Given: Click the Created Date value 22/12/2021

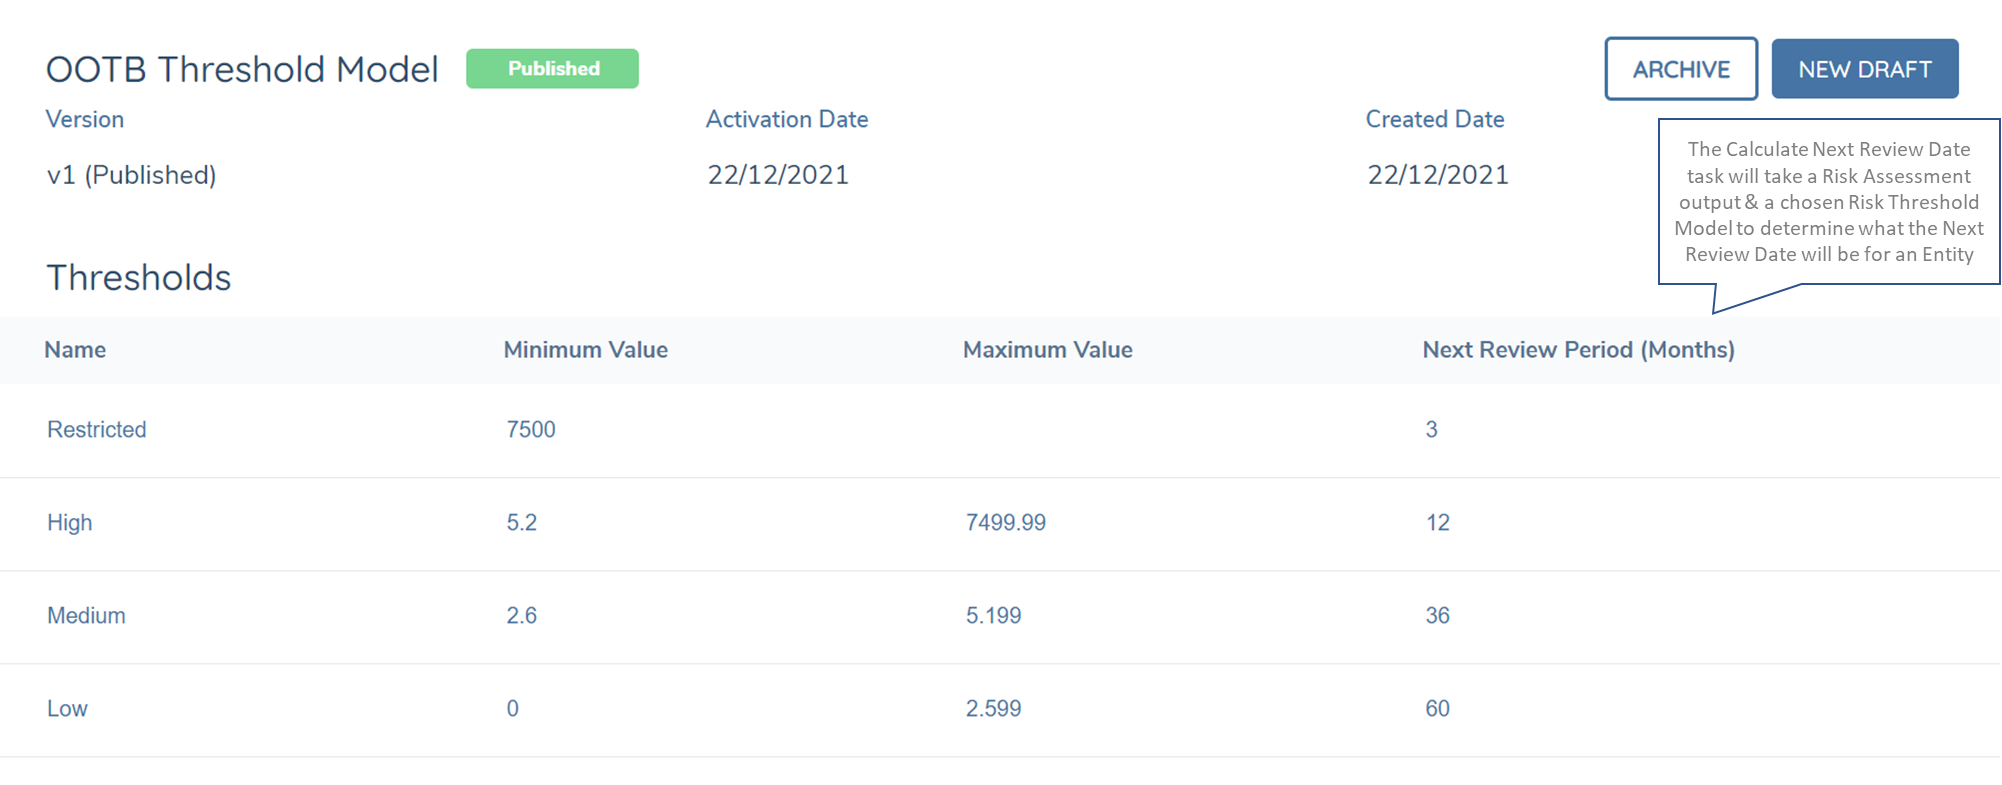Looking at the screenshot, I should click(1437, 175).
